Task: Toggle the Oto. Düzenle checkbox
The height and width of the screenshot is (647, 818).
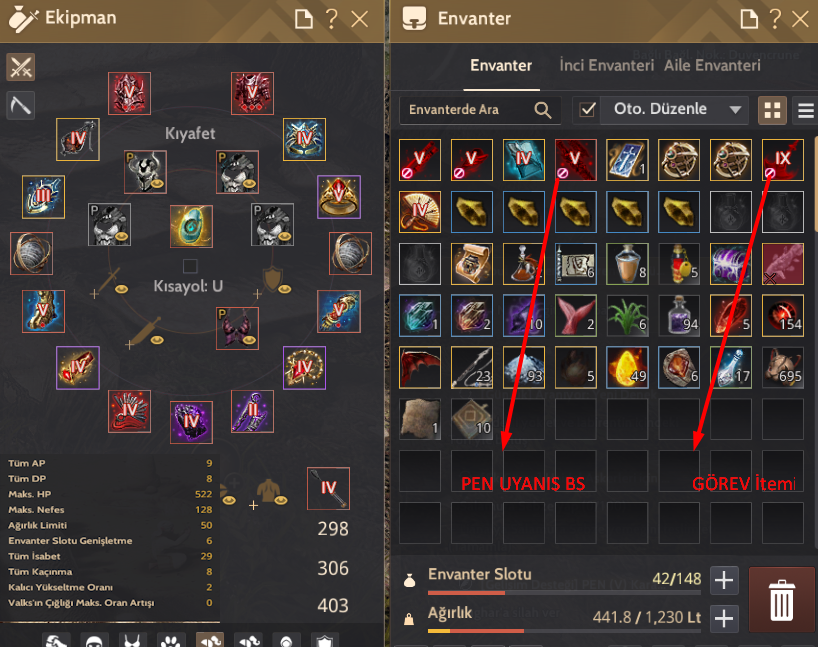Action: point(587,110)
